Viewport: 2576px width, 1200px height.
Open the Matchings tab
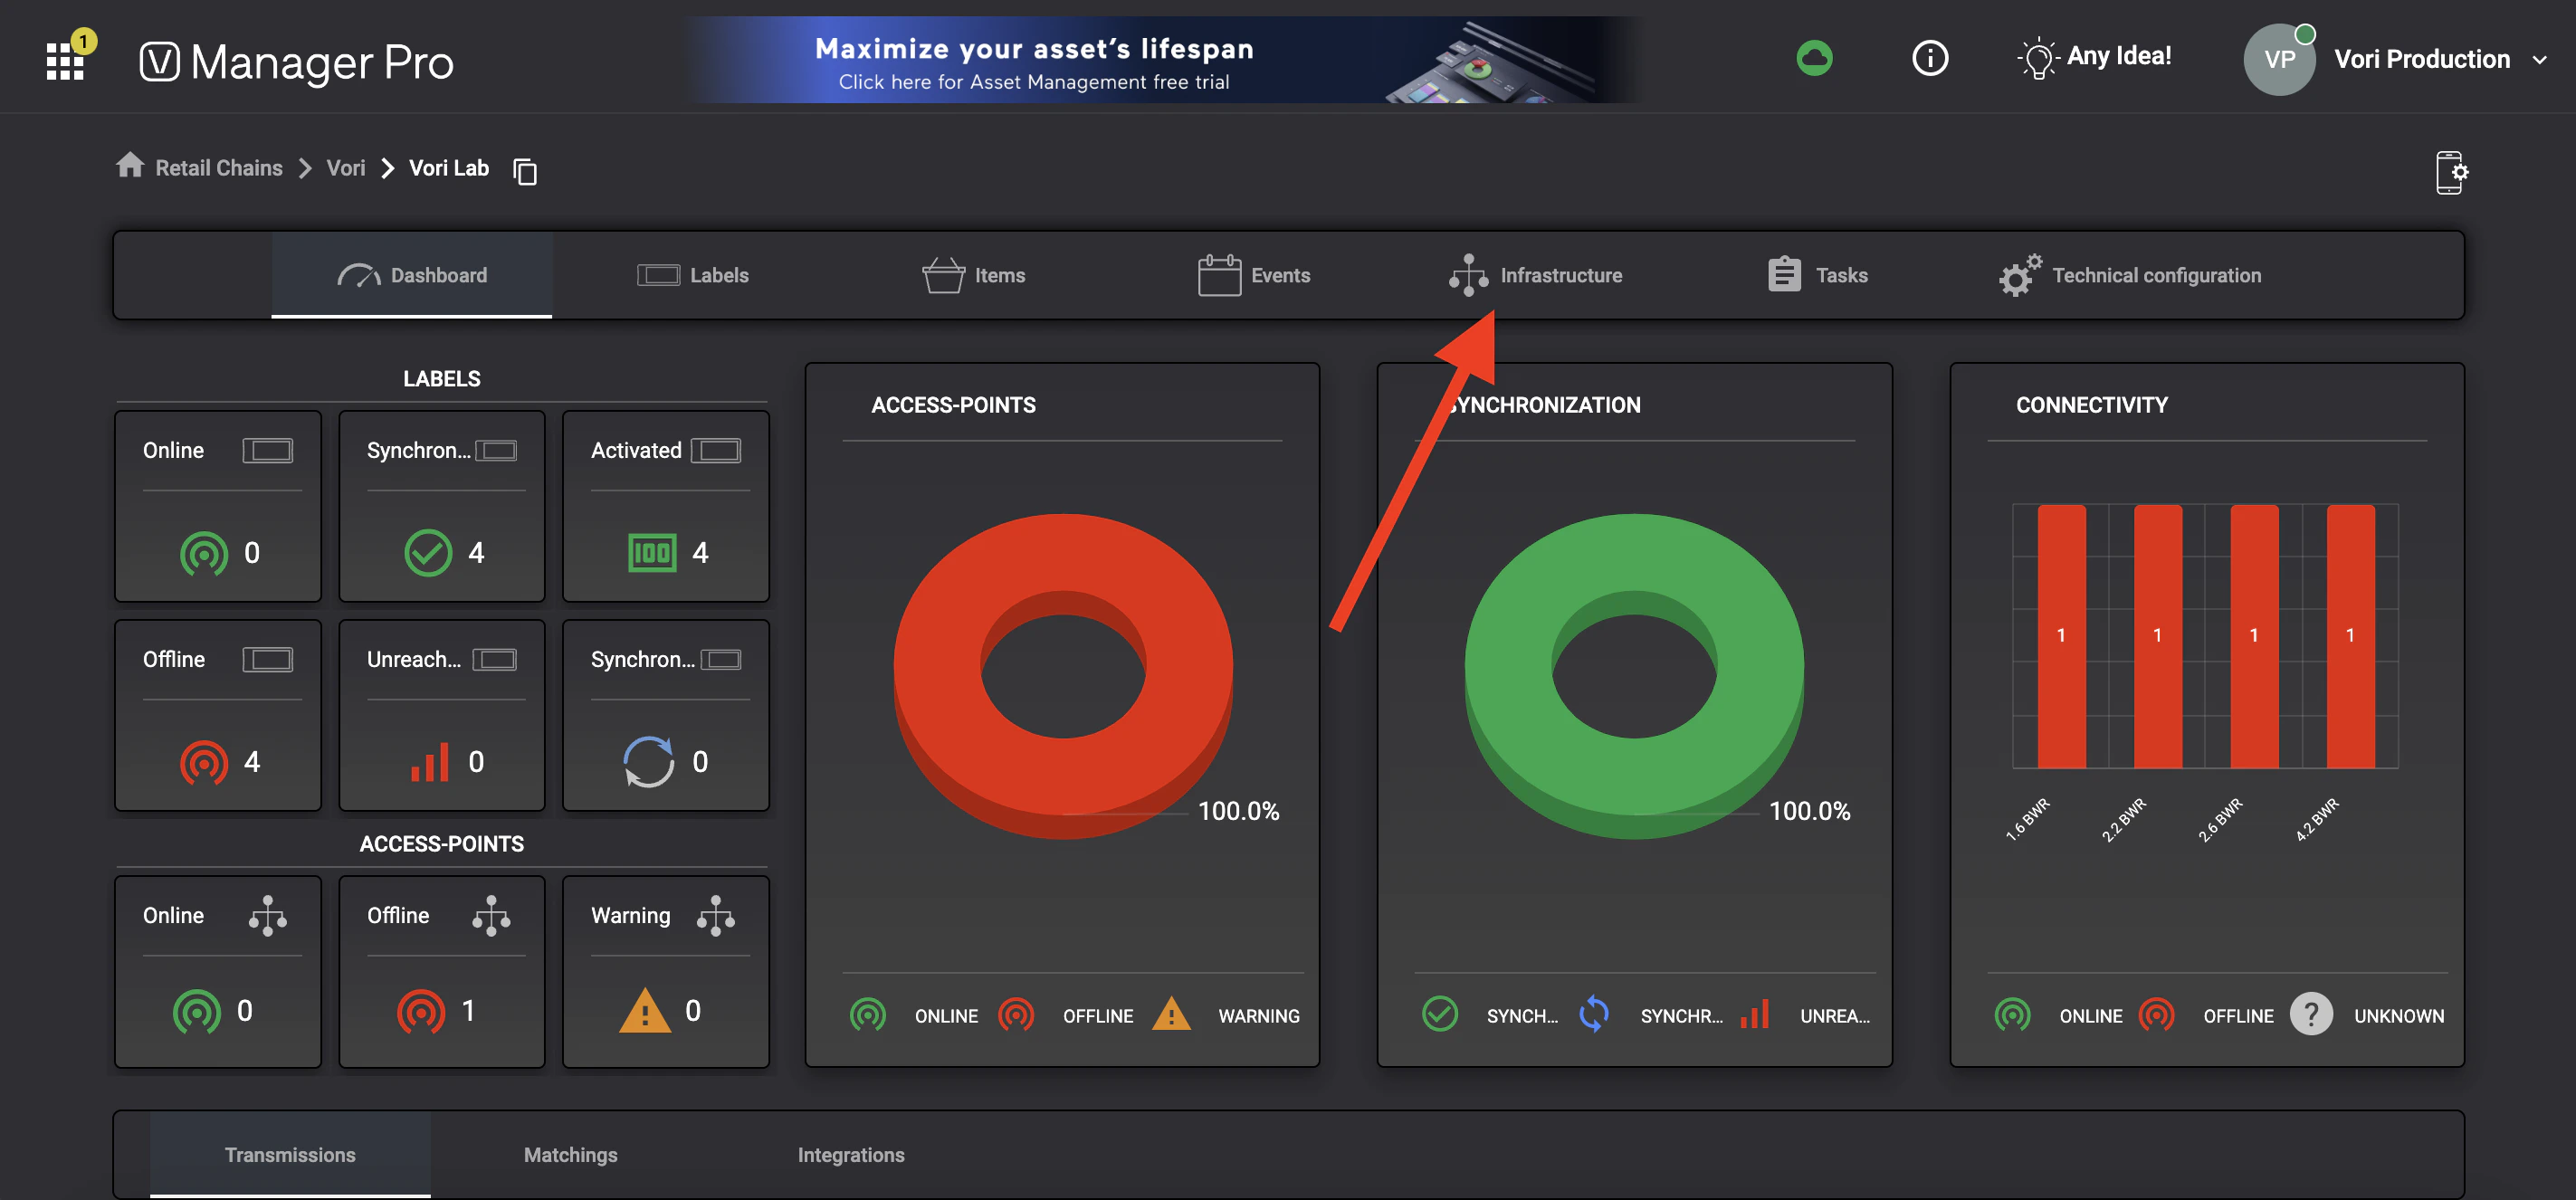[x=570, y=1154]
